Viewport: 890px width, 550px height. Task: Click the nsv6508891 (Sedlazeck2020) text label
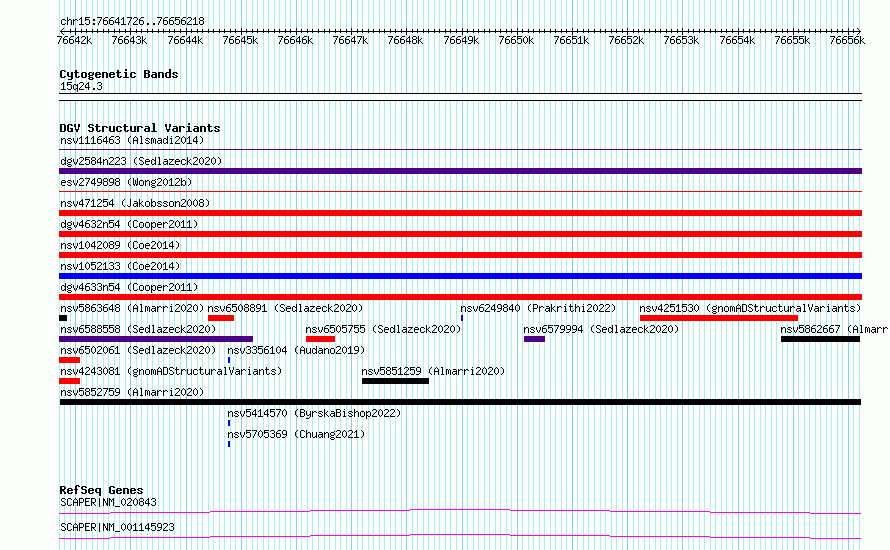(x=285, y=308)
